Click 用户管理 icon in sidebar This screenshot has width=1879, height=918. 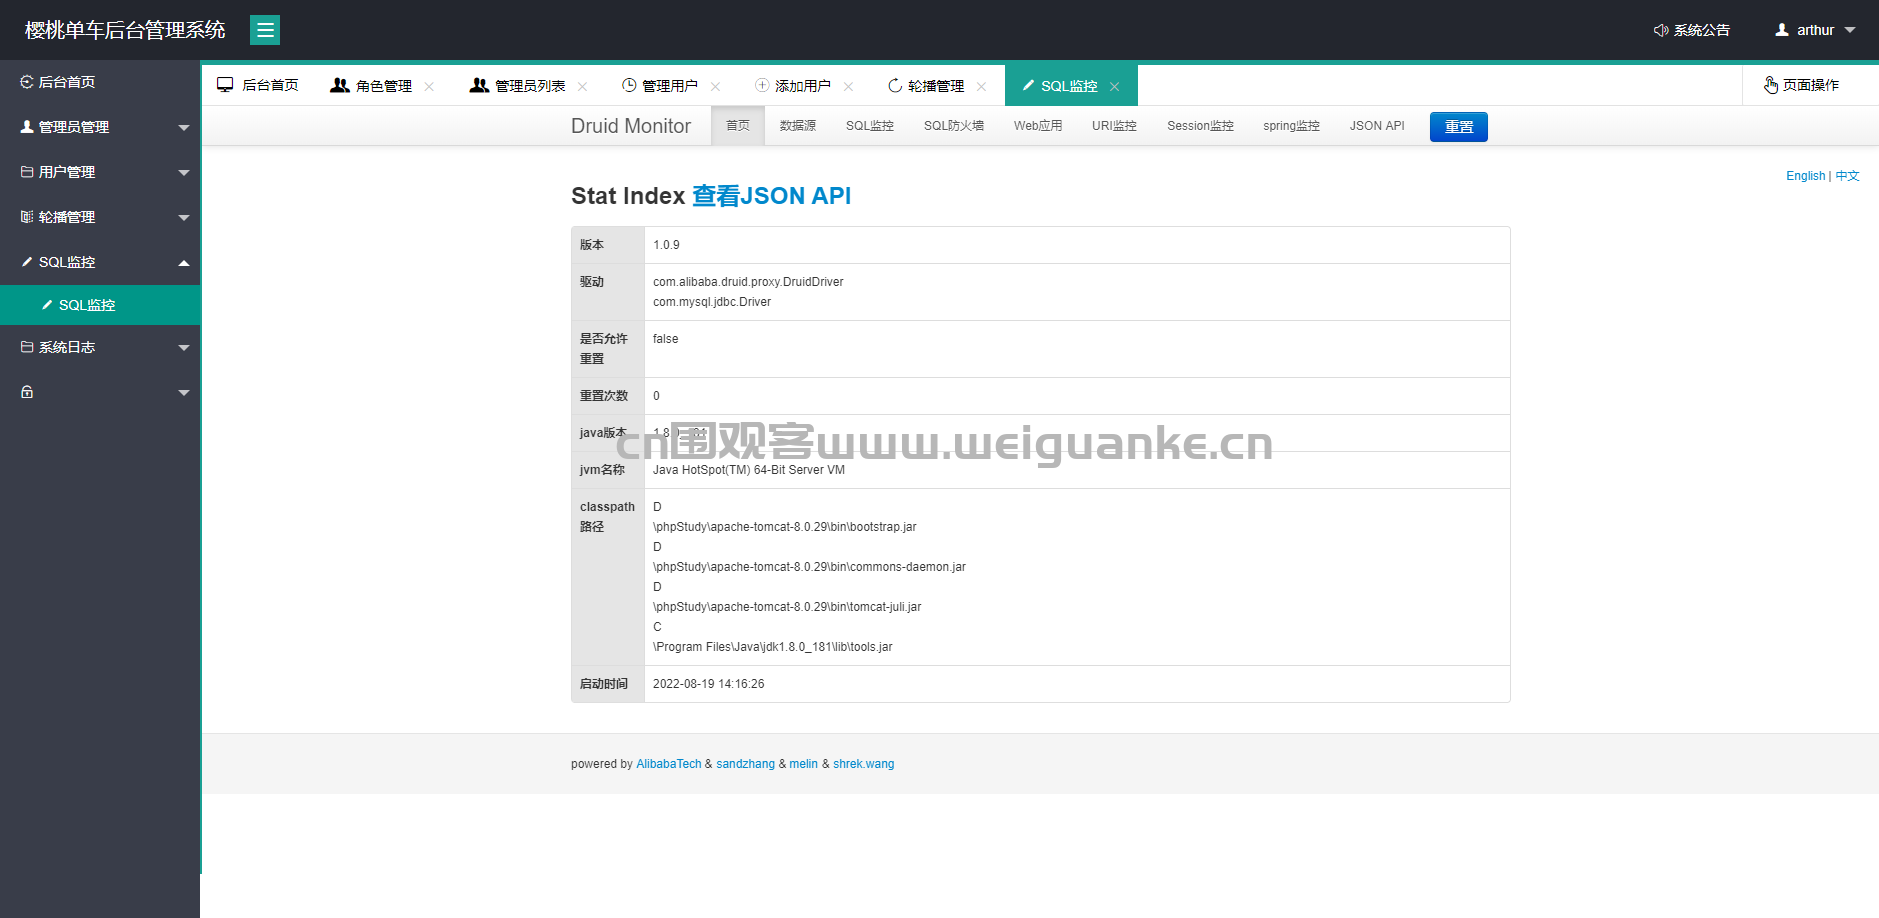pos(27,172)
